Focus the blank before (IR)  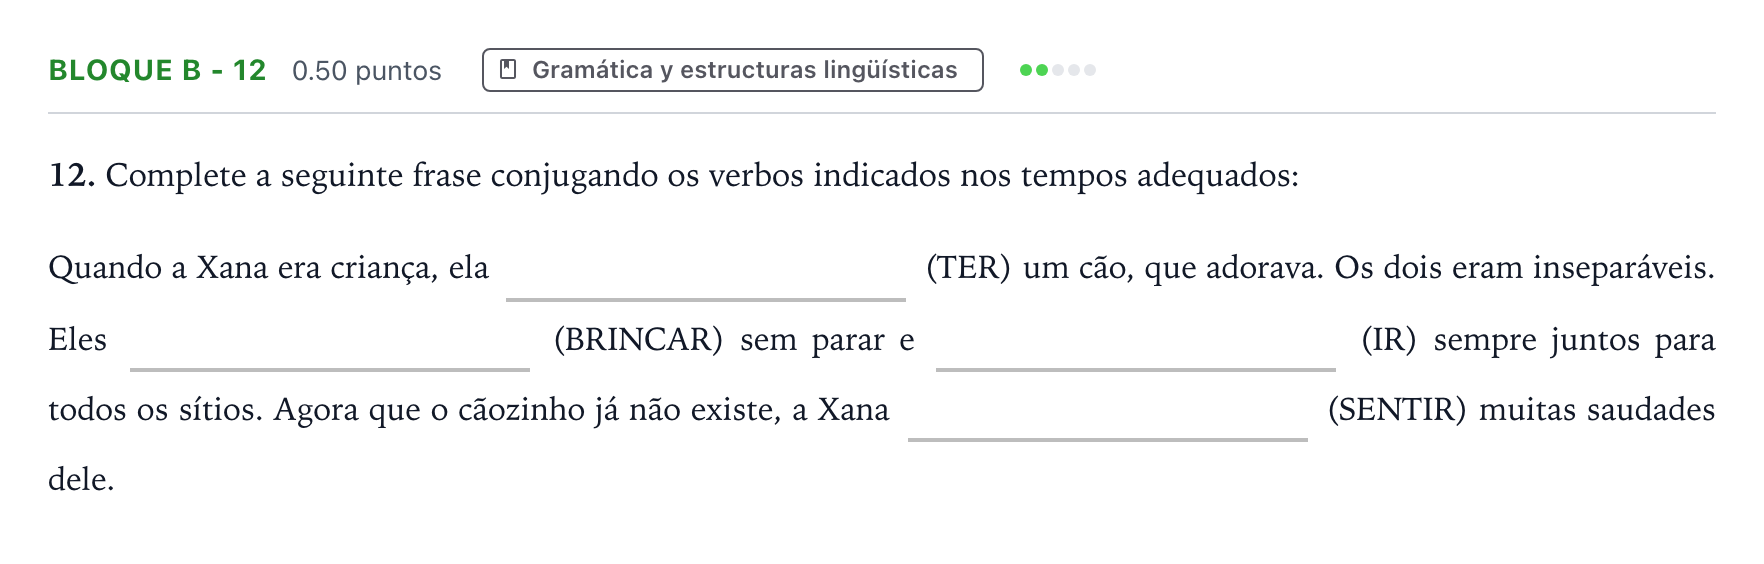(1136, 342)
